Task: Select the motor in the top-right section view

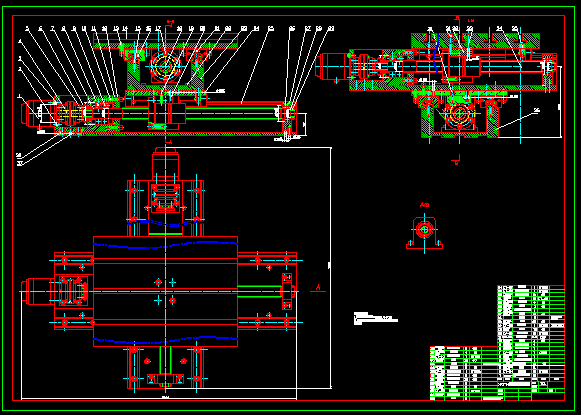Action: (332, 66)
